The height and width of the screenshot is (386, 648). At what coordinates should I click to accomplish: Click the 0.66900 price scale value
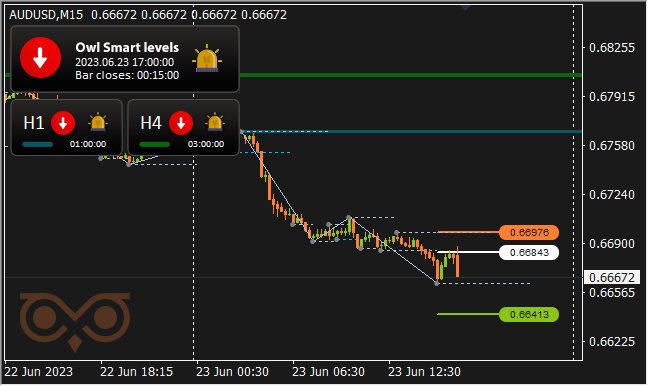click(612, 244)
